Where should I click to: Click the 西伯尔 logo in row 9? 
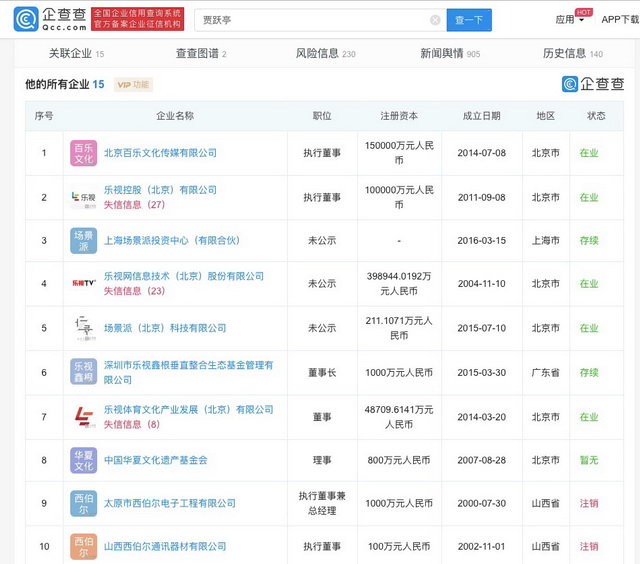[83, 503]
